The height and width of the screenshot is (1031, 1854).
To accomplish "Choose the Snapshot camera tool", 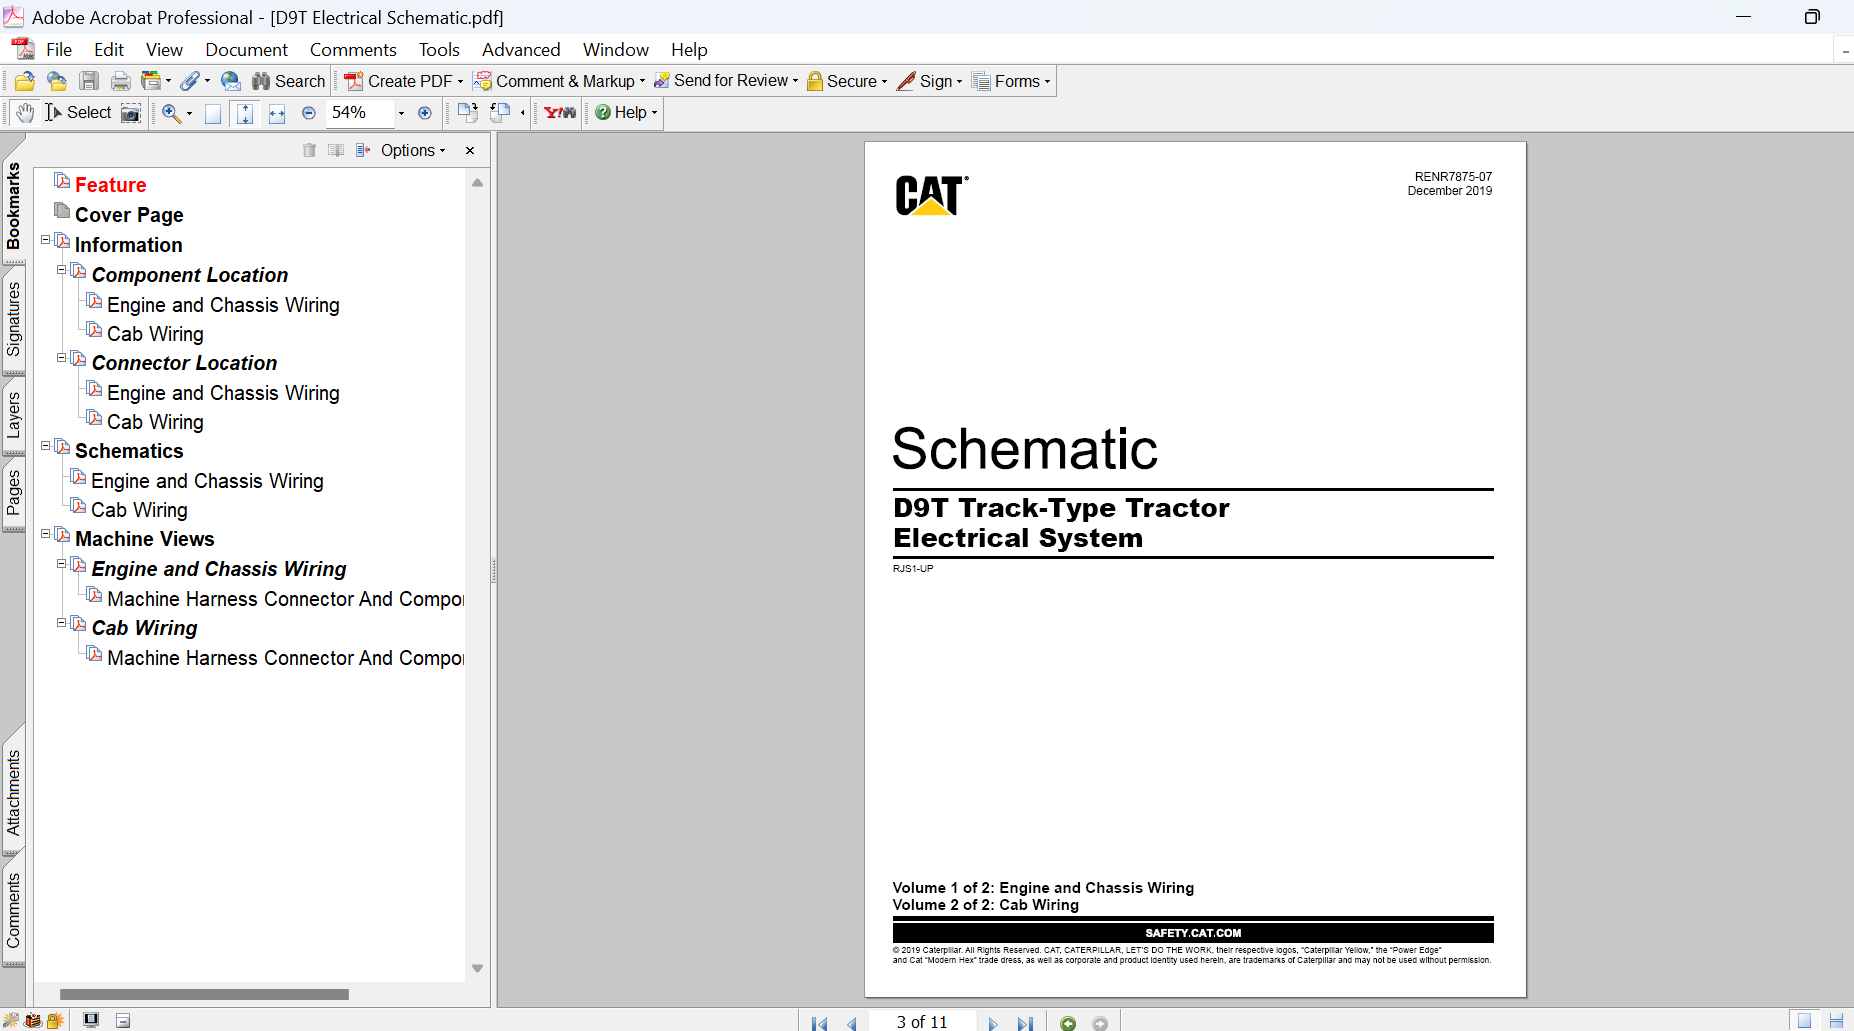I will click(131, 113).
